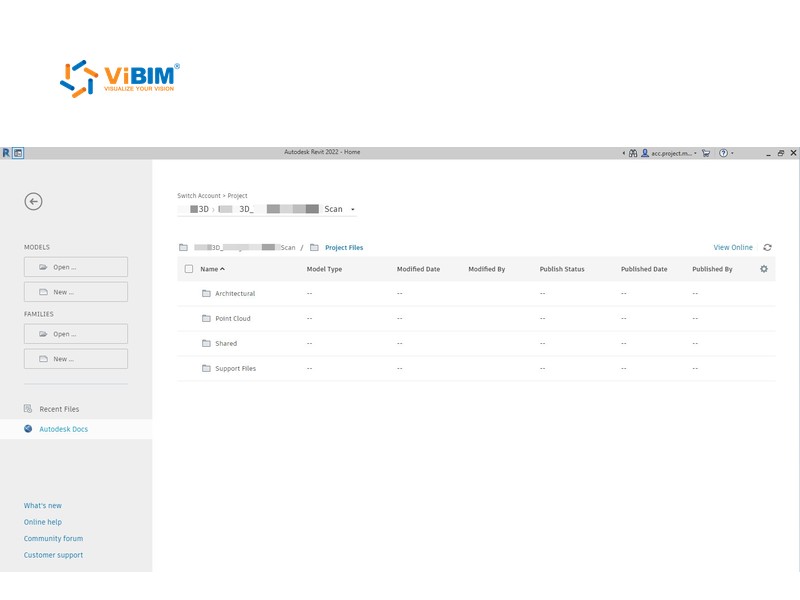Expand the help dropdown arrow
Image resolution: width=800 pixels, height=600 pixels.
(x=732, y=153)
